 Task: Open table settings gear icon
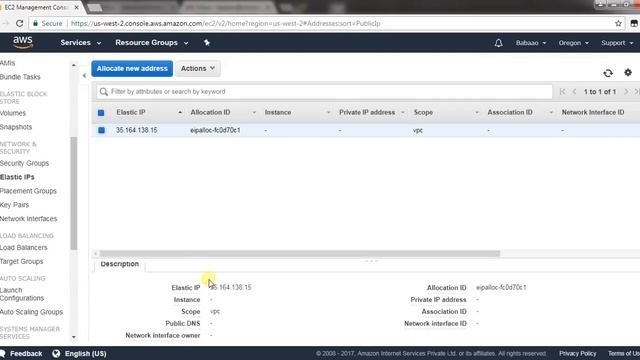pos(628,73)
